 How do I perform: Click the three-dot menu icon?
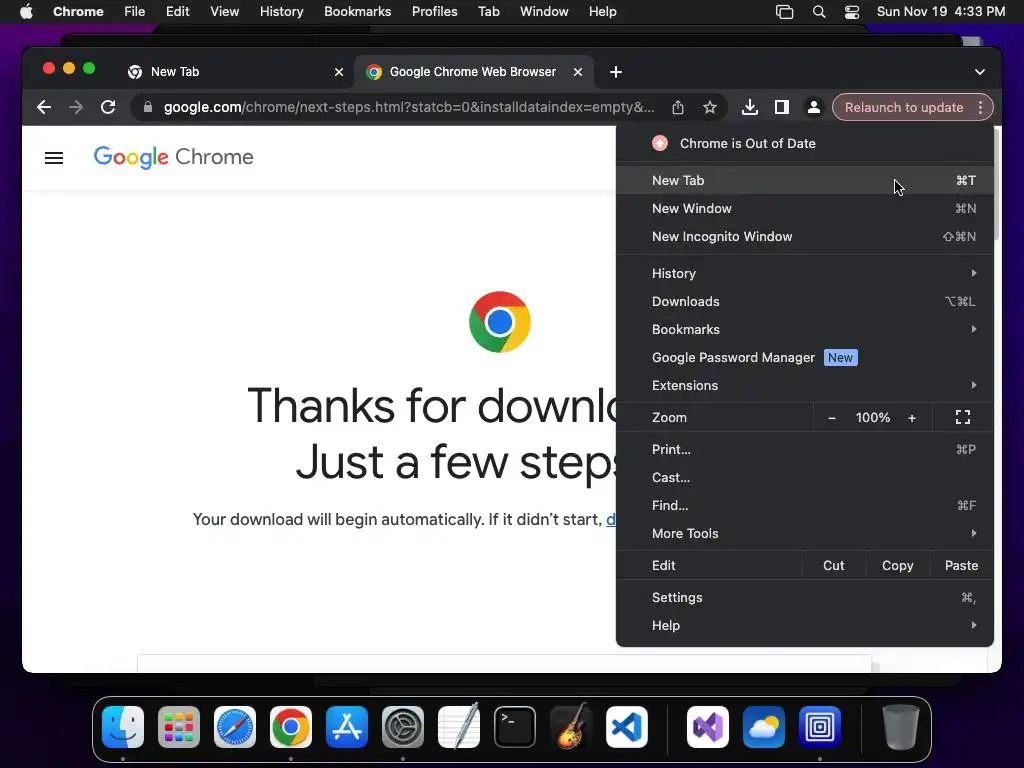[x=980, y=107]
